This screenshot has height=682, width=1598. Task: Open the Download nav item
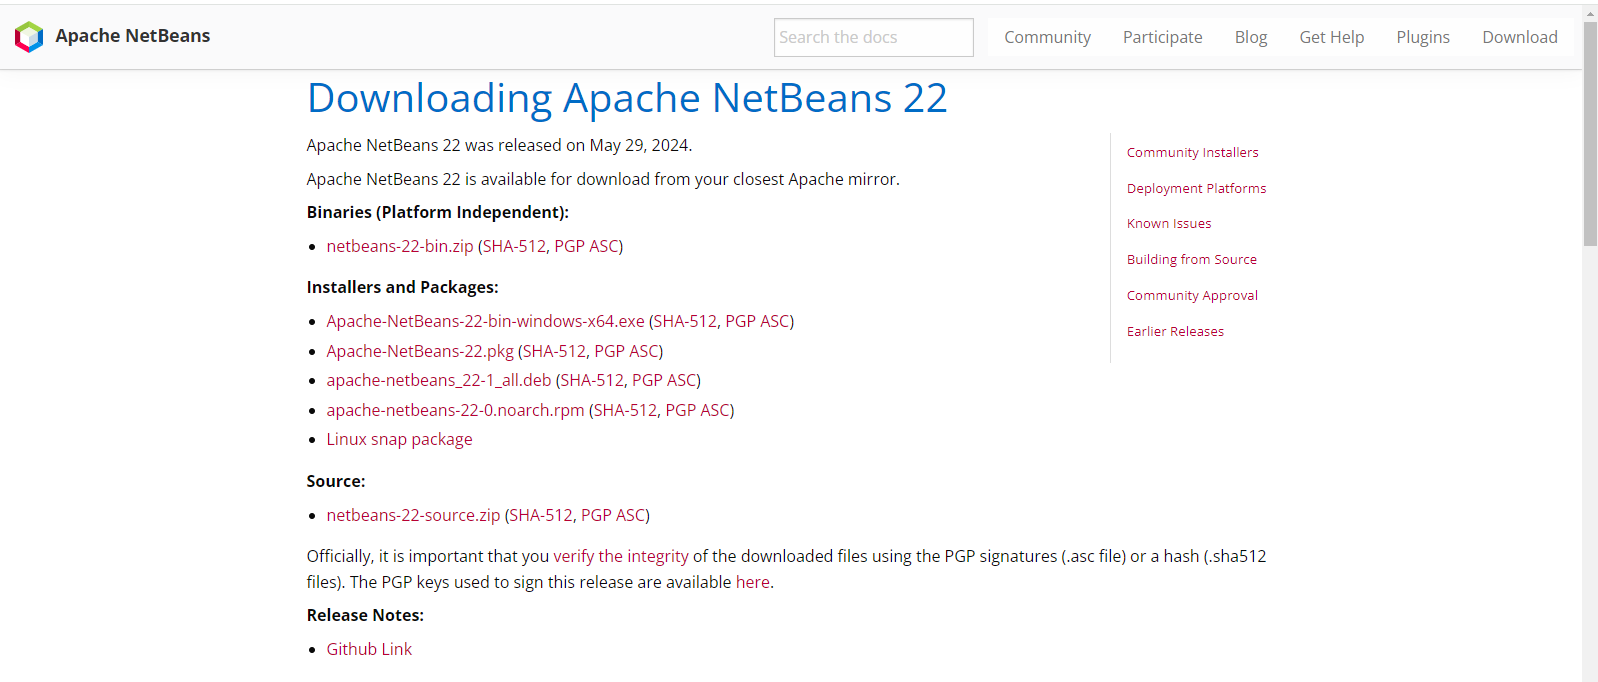tap(1519, 37)
